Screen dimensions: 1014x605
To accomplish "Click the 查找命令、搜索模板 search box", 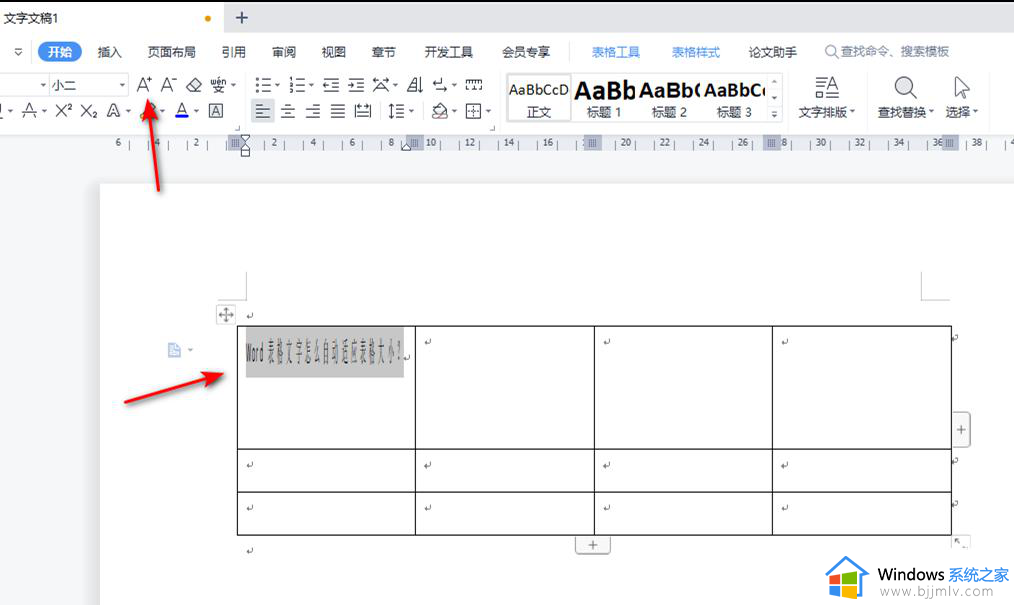I will (887, 52).
